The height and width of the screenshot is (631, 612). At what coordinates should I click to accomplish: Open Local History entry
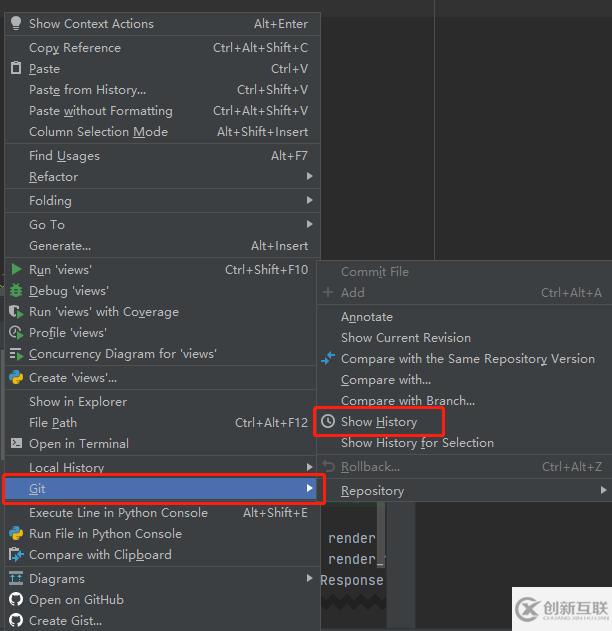click(x=162, y=467)
